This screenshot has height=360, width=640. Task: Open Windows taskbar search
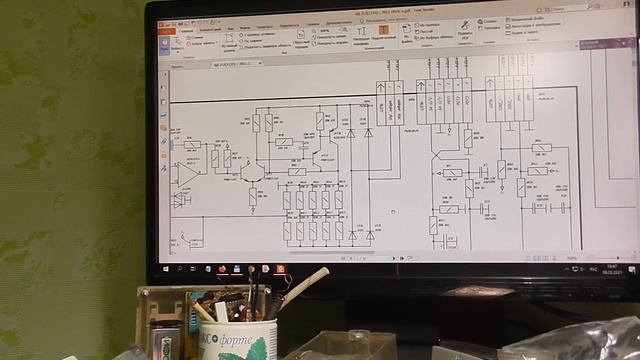pyautogui.click(x=180, y=269)
